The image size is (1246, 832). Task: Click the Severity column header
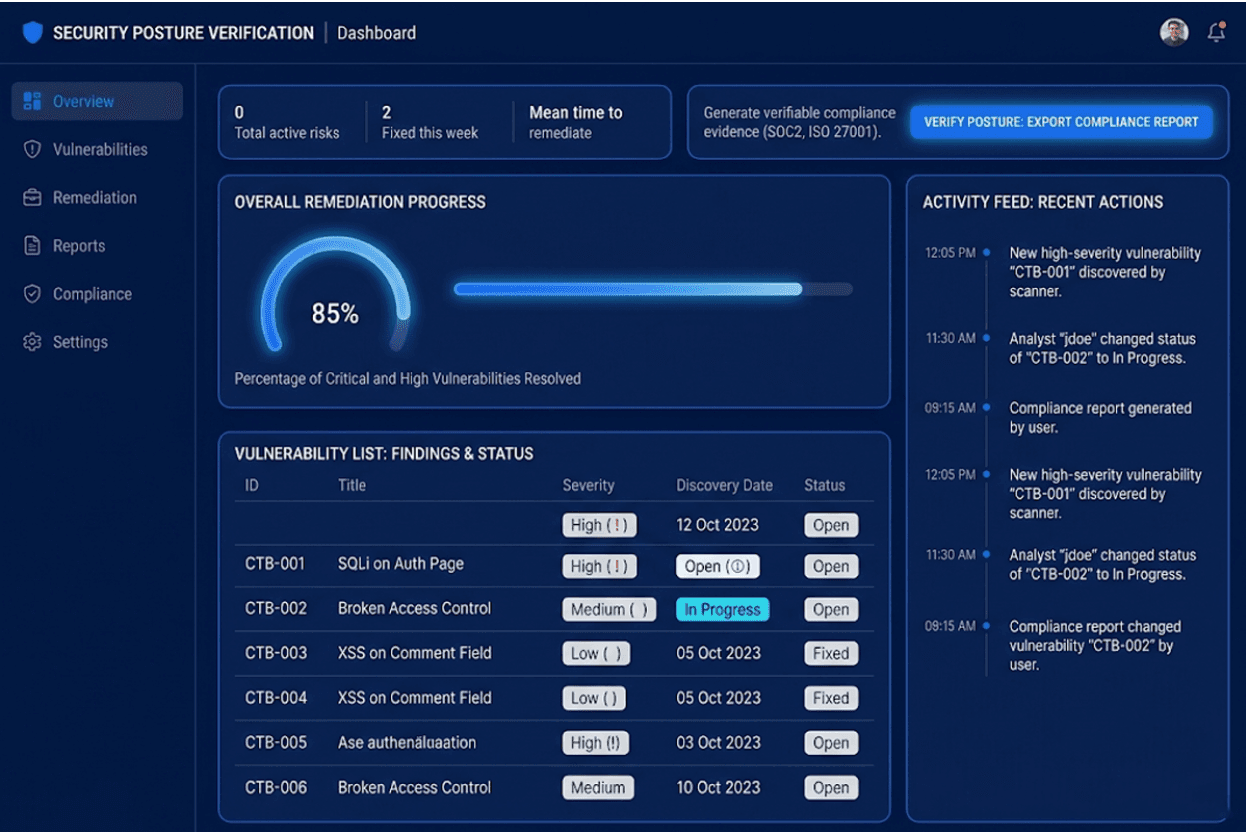point(588,485)
